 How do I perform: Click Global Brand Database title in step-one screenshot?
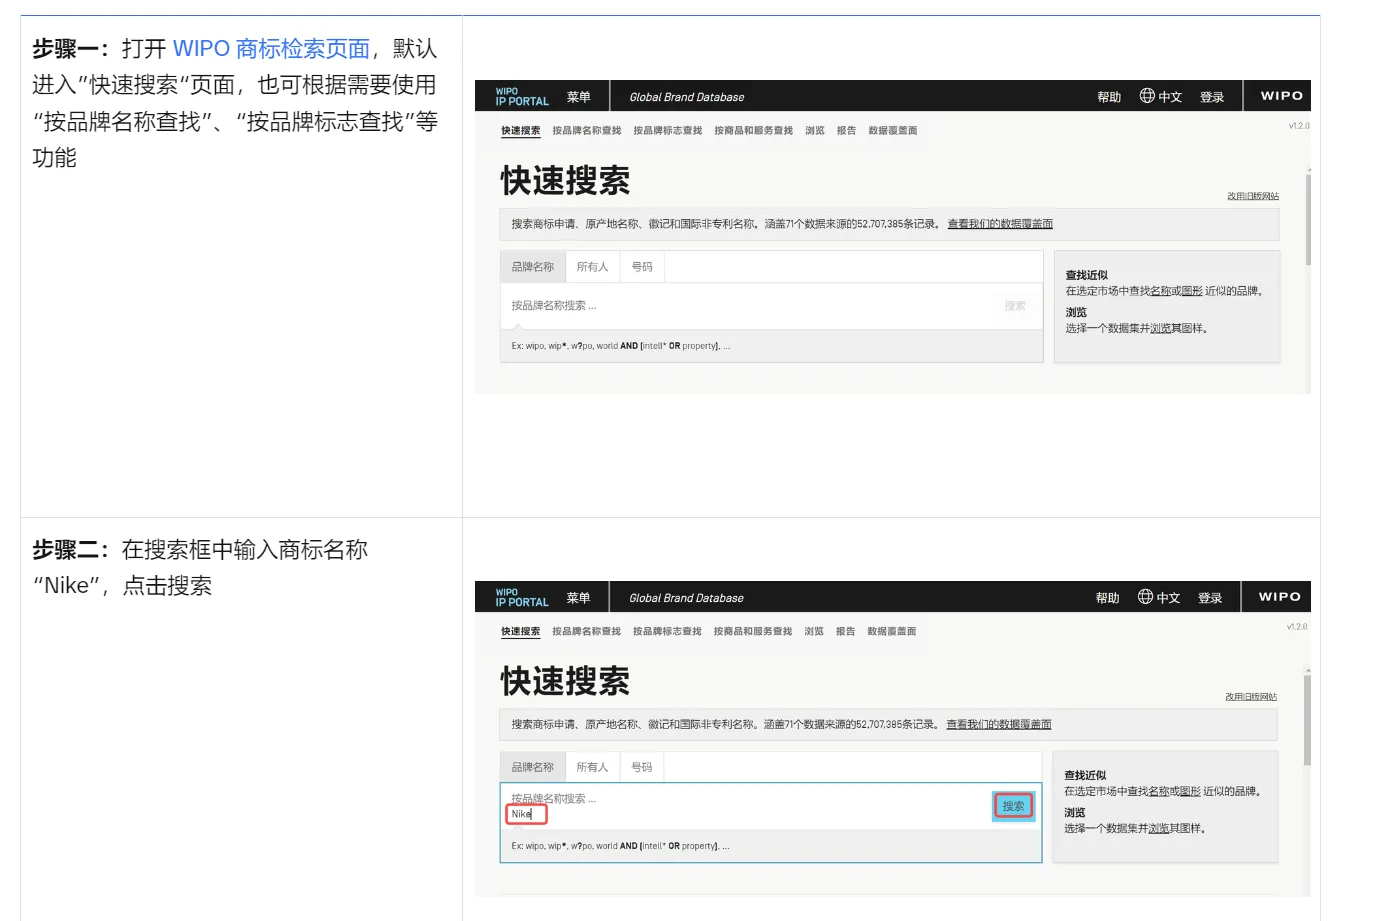(x=687, y=97)
